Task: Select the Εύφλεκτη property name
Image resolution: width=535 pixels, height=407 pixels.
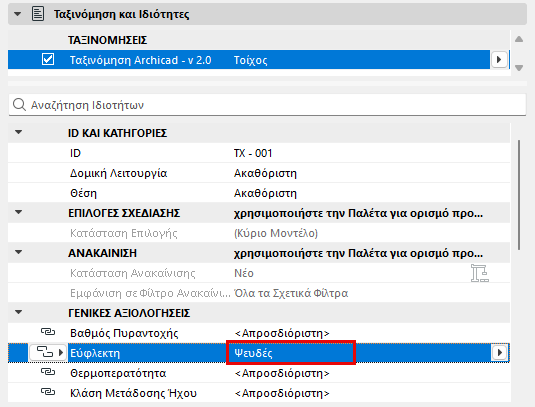Action: [95, 353]
